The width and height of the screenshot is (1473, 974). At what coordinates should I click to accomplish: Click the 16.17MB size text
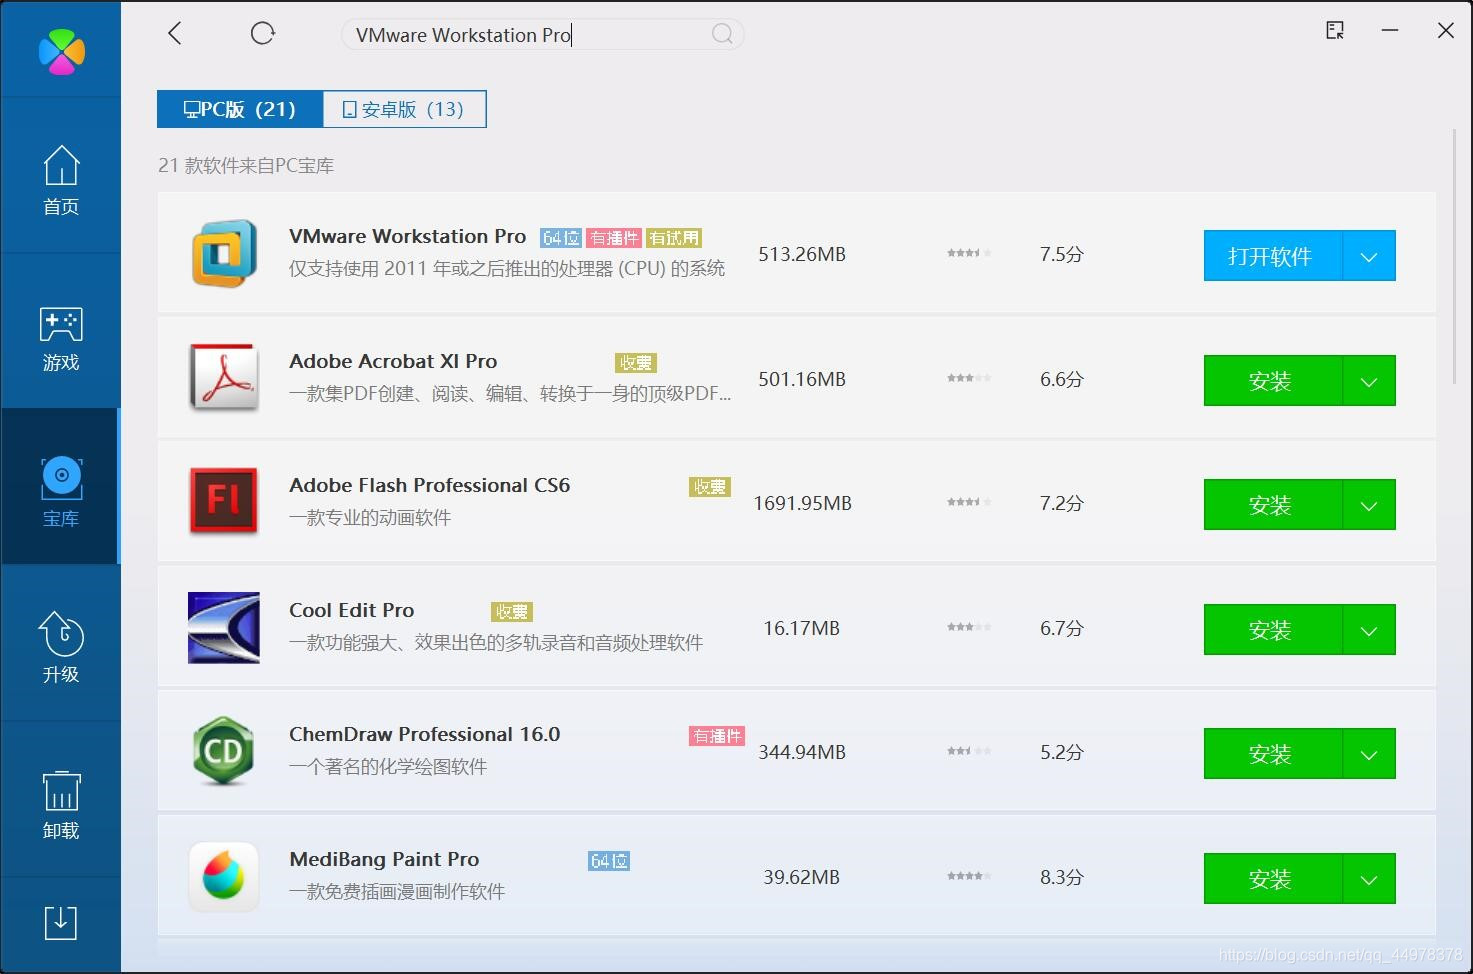tap(802, 628)
